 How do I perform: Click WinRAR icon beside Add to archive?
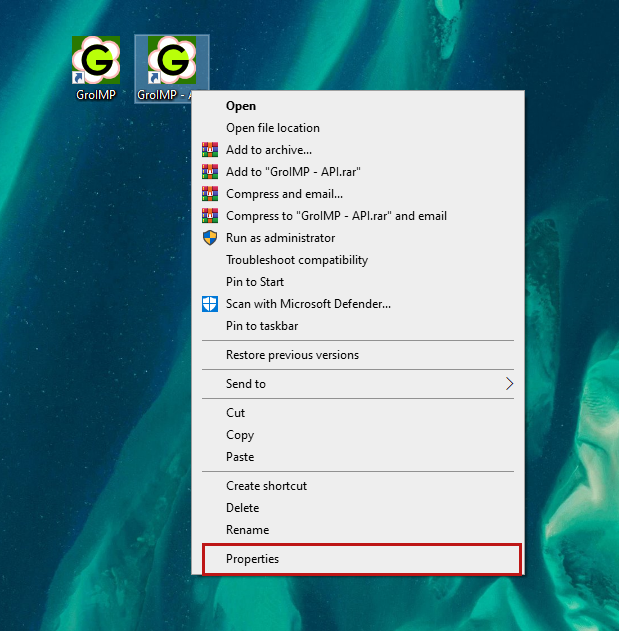(210, 150)
